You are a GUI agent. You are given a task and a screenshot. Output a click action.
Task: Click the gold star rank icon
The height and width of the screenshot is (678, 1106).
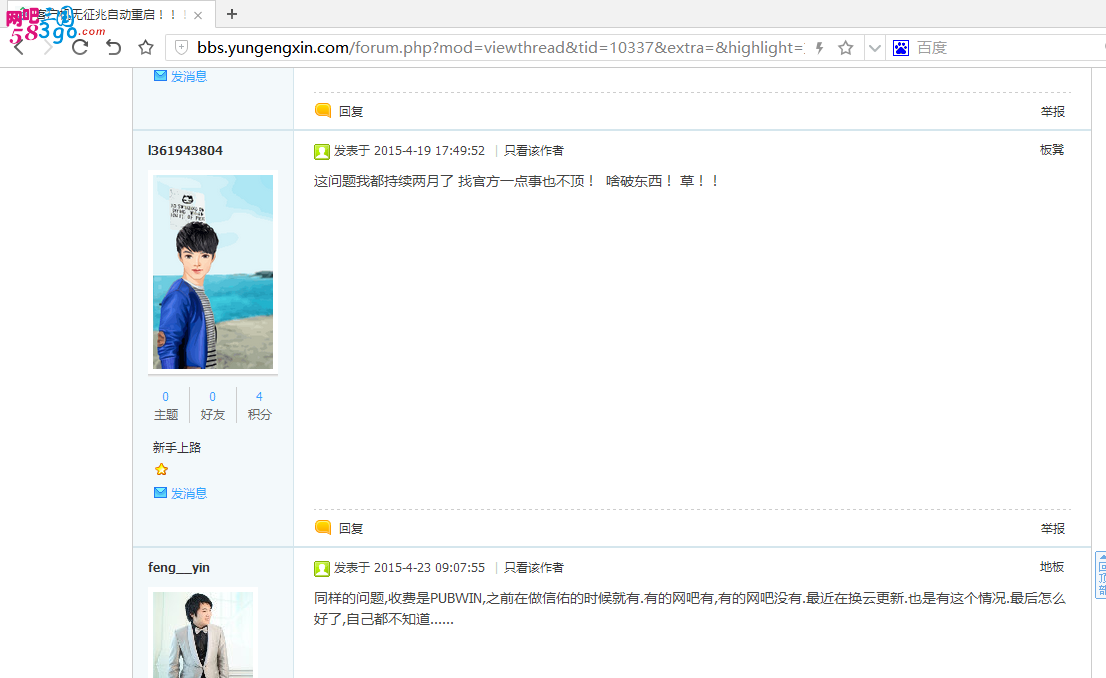[x=162, y=469]
